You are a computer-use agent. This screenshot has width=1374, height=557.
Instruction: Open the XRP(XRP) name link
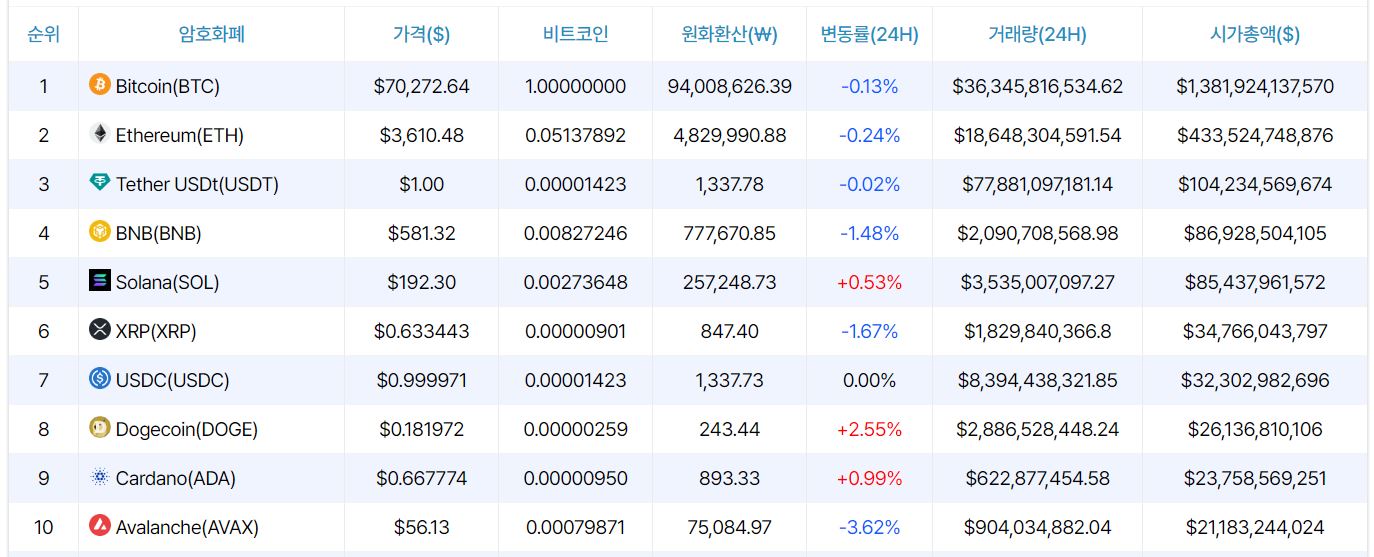click(157, 331)
